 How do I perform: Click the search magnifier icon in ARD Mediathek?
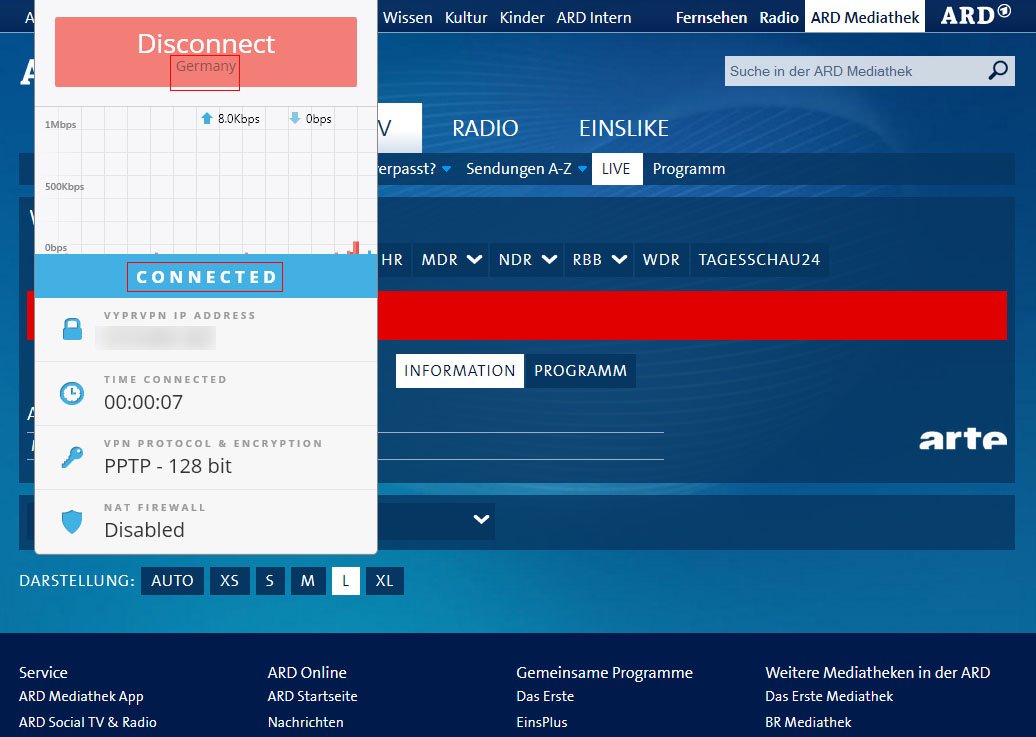click(998, 70)
